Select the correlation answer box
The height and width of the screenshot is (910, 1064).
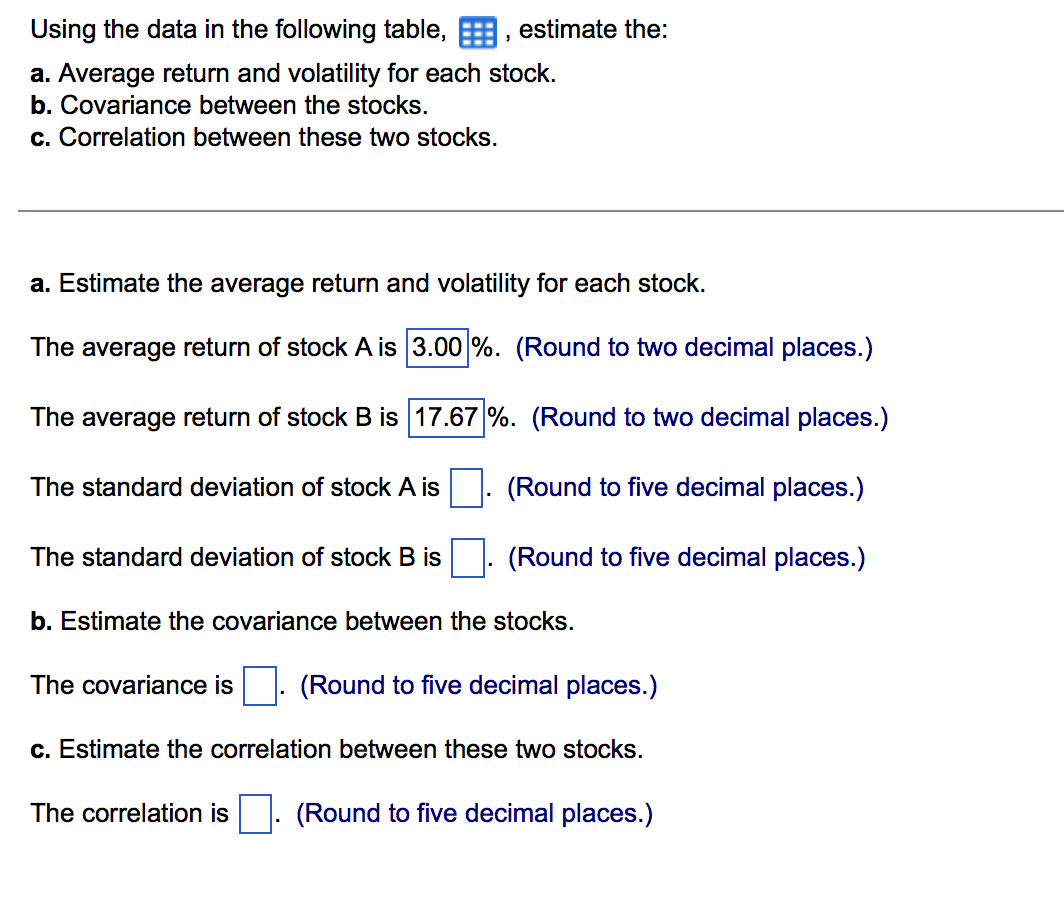254,814
